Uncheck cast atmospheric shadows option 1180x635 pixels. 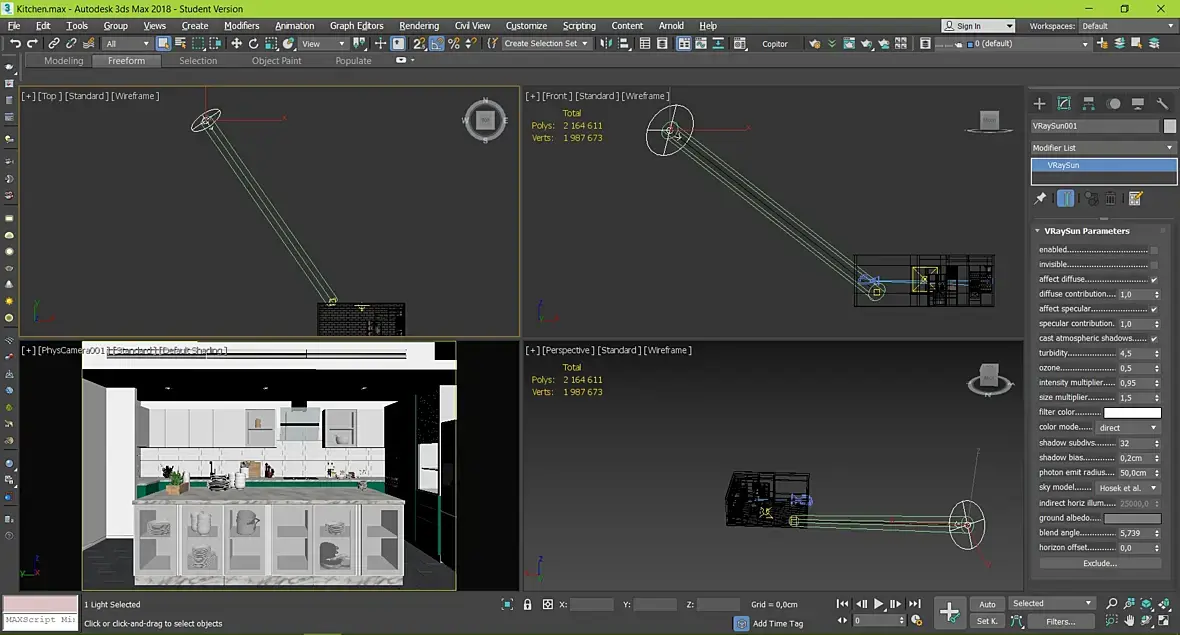point(1154,339)
